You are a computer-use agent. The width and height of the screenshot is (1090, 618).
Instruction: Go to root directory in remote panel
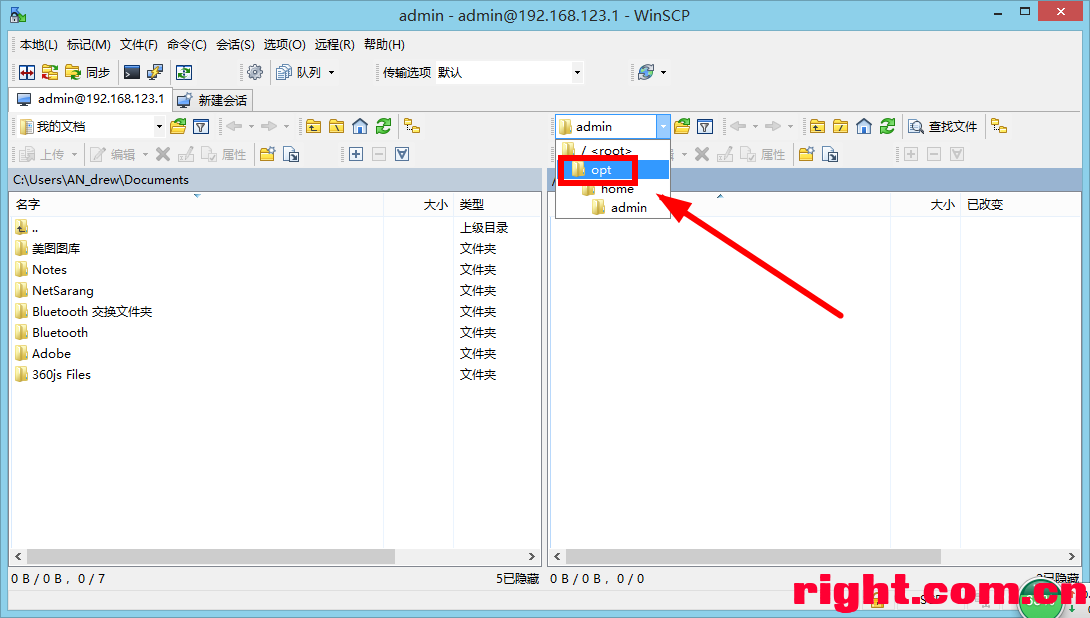[x=840, y=127]
